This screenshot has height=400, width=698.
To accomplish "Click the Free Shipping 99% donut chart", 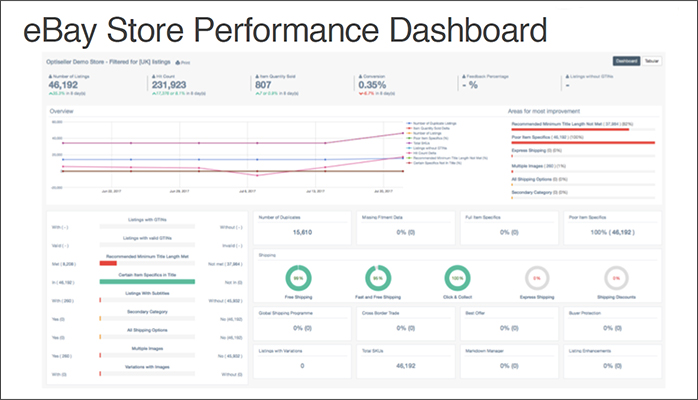I will coord(298,278).
